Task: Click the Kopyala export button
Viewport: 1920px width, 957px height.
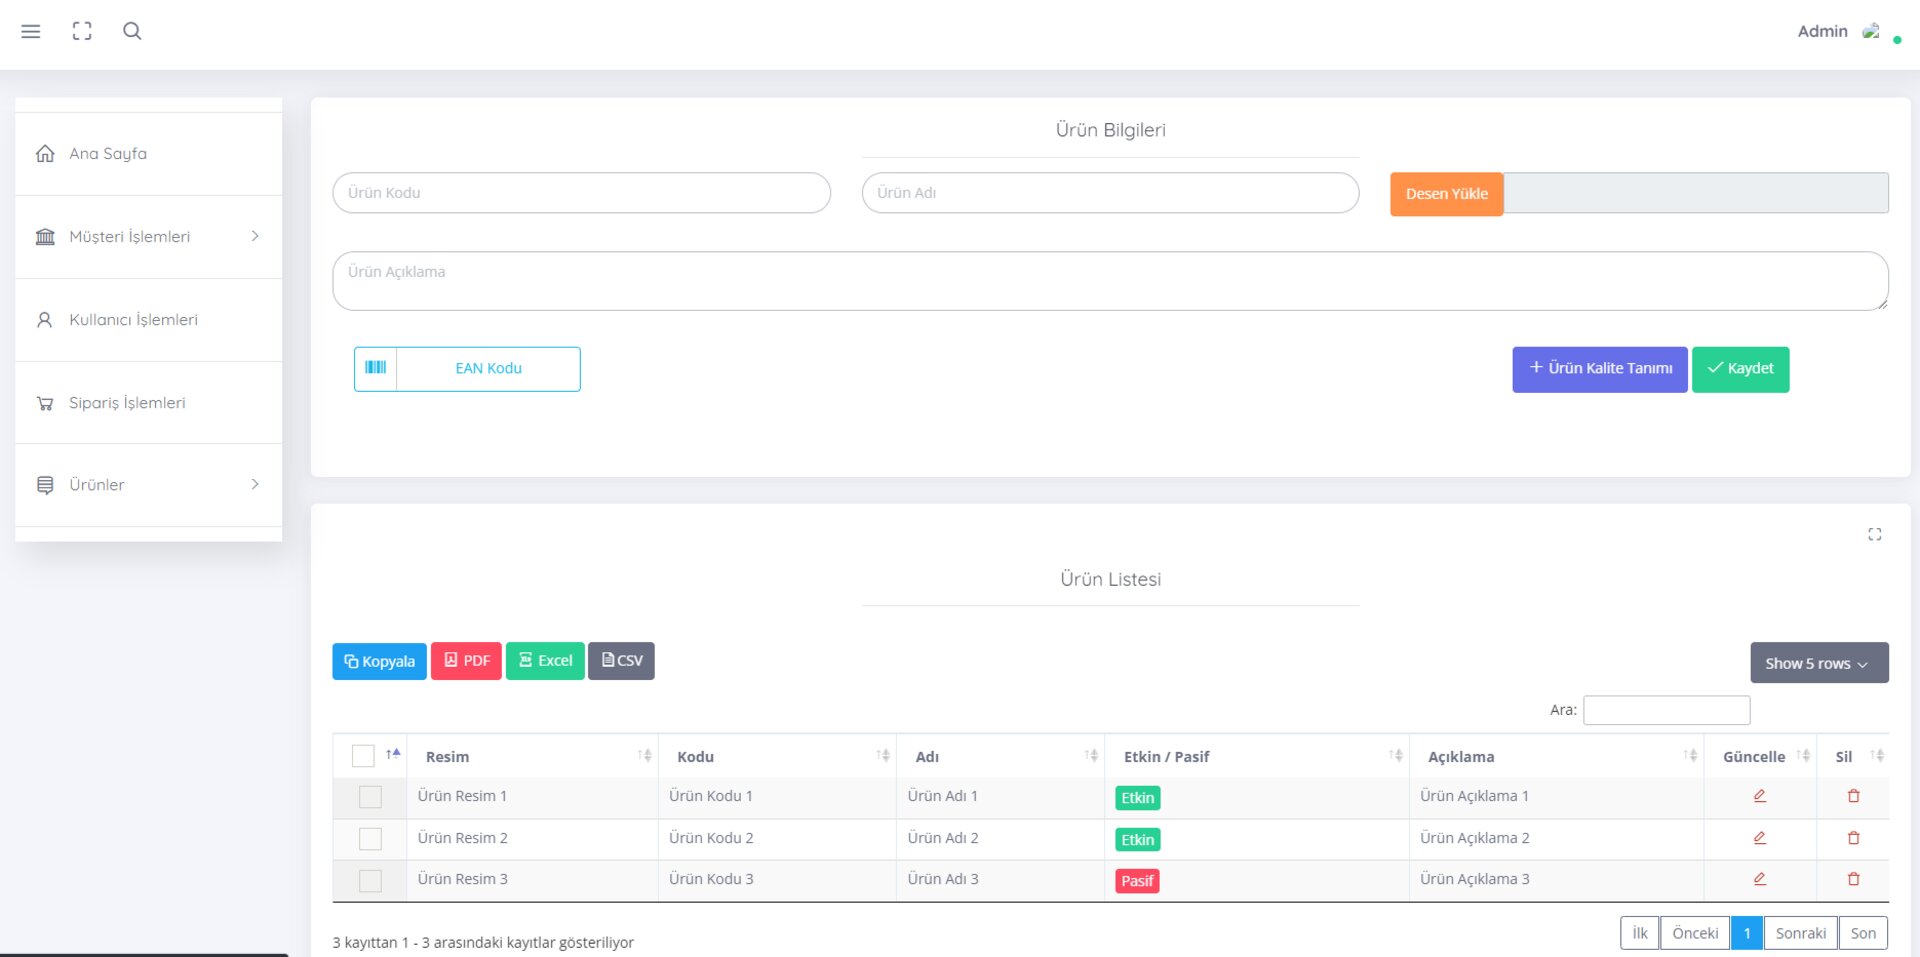Action: pyautogui.click(x=379, y=661)
